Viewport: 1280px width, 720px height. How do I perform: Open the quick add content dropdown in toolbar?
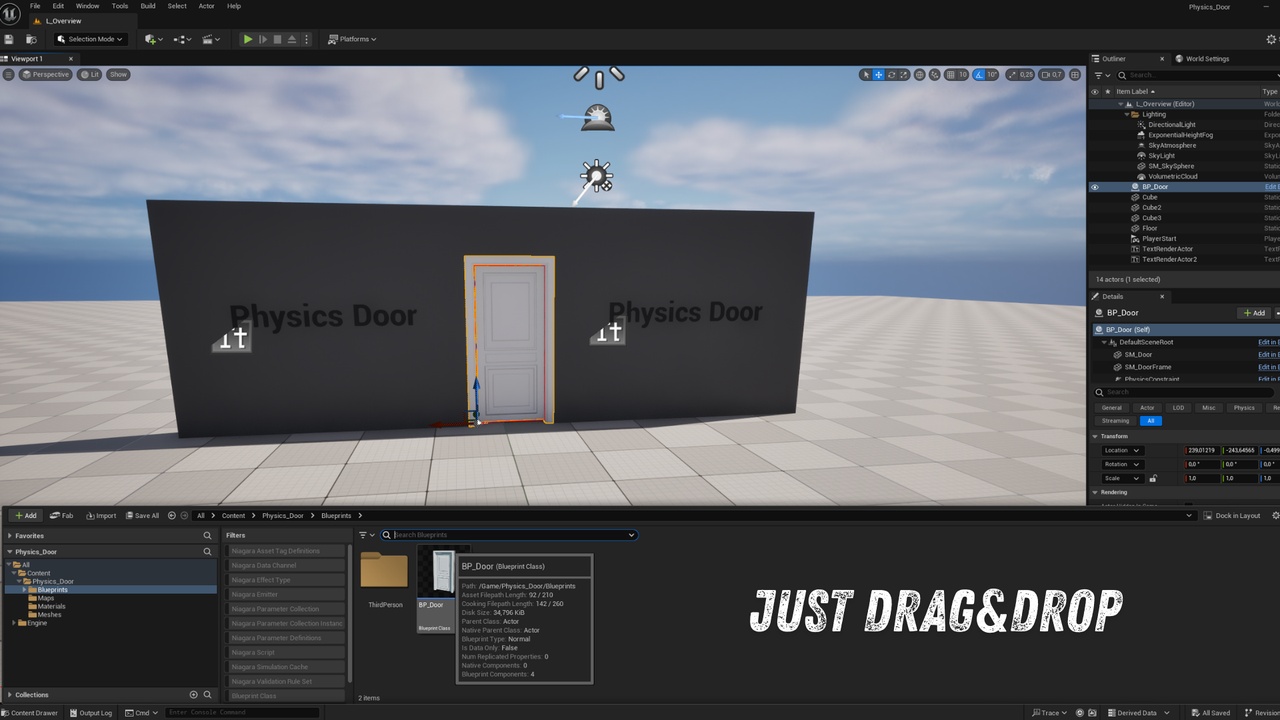[153, 39]
